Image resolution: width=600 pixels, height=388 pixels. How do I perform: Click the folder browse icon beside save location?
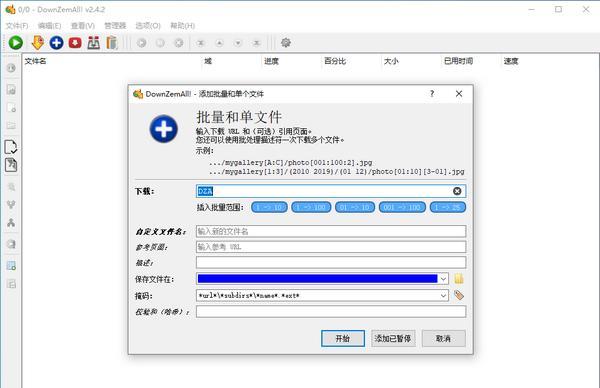click(459, 279)
